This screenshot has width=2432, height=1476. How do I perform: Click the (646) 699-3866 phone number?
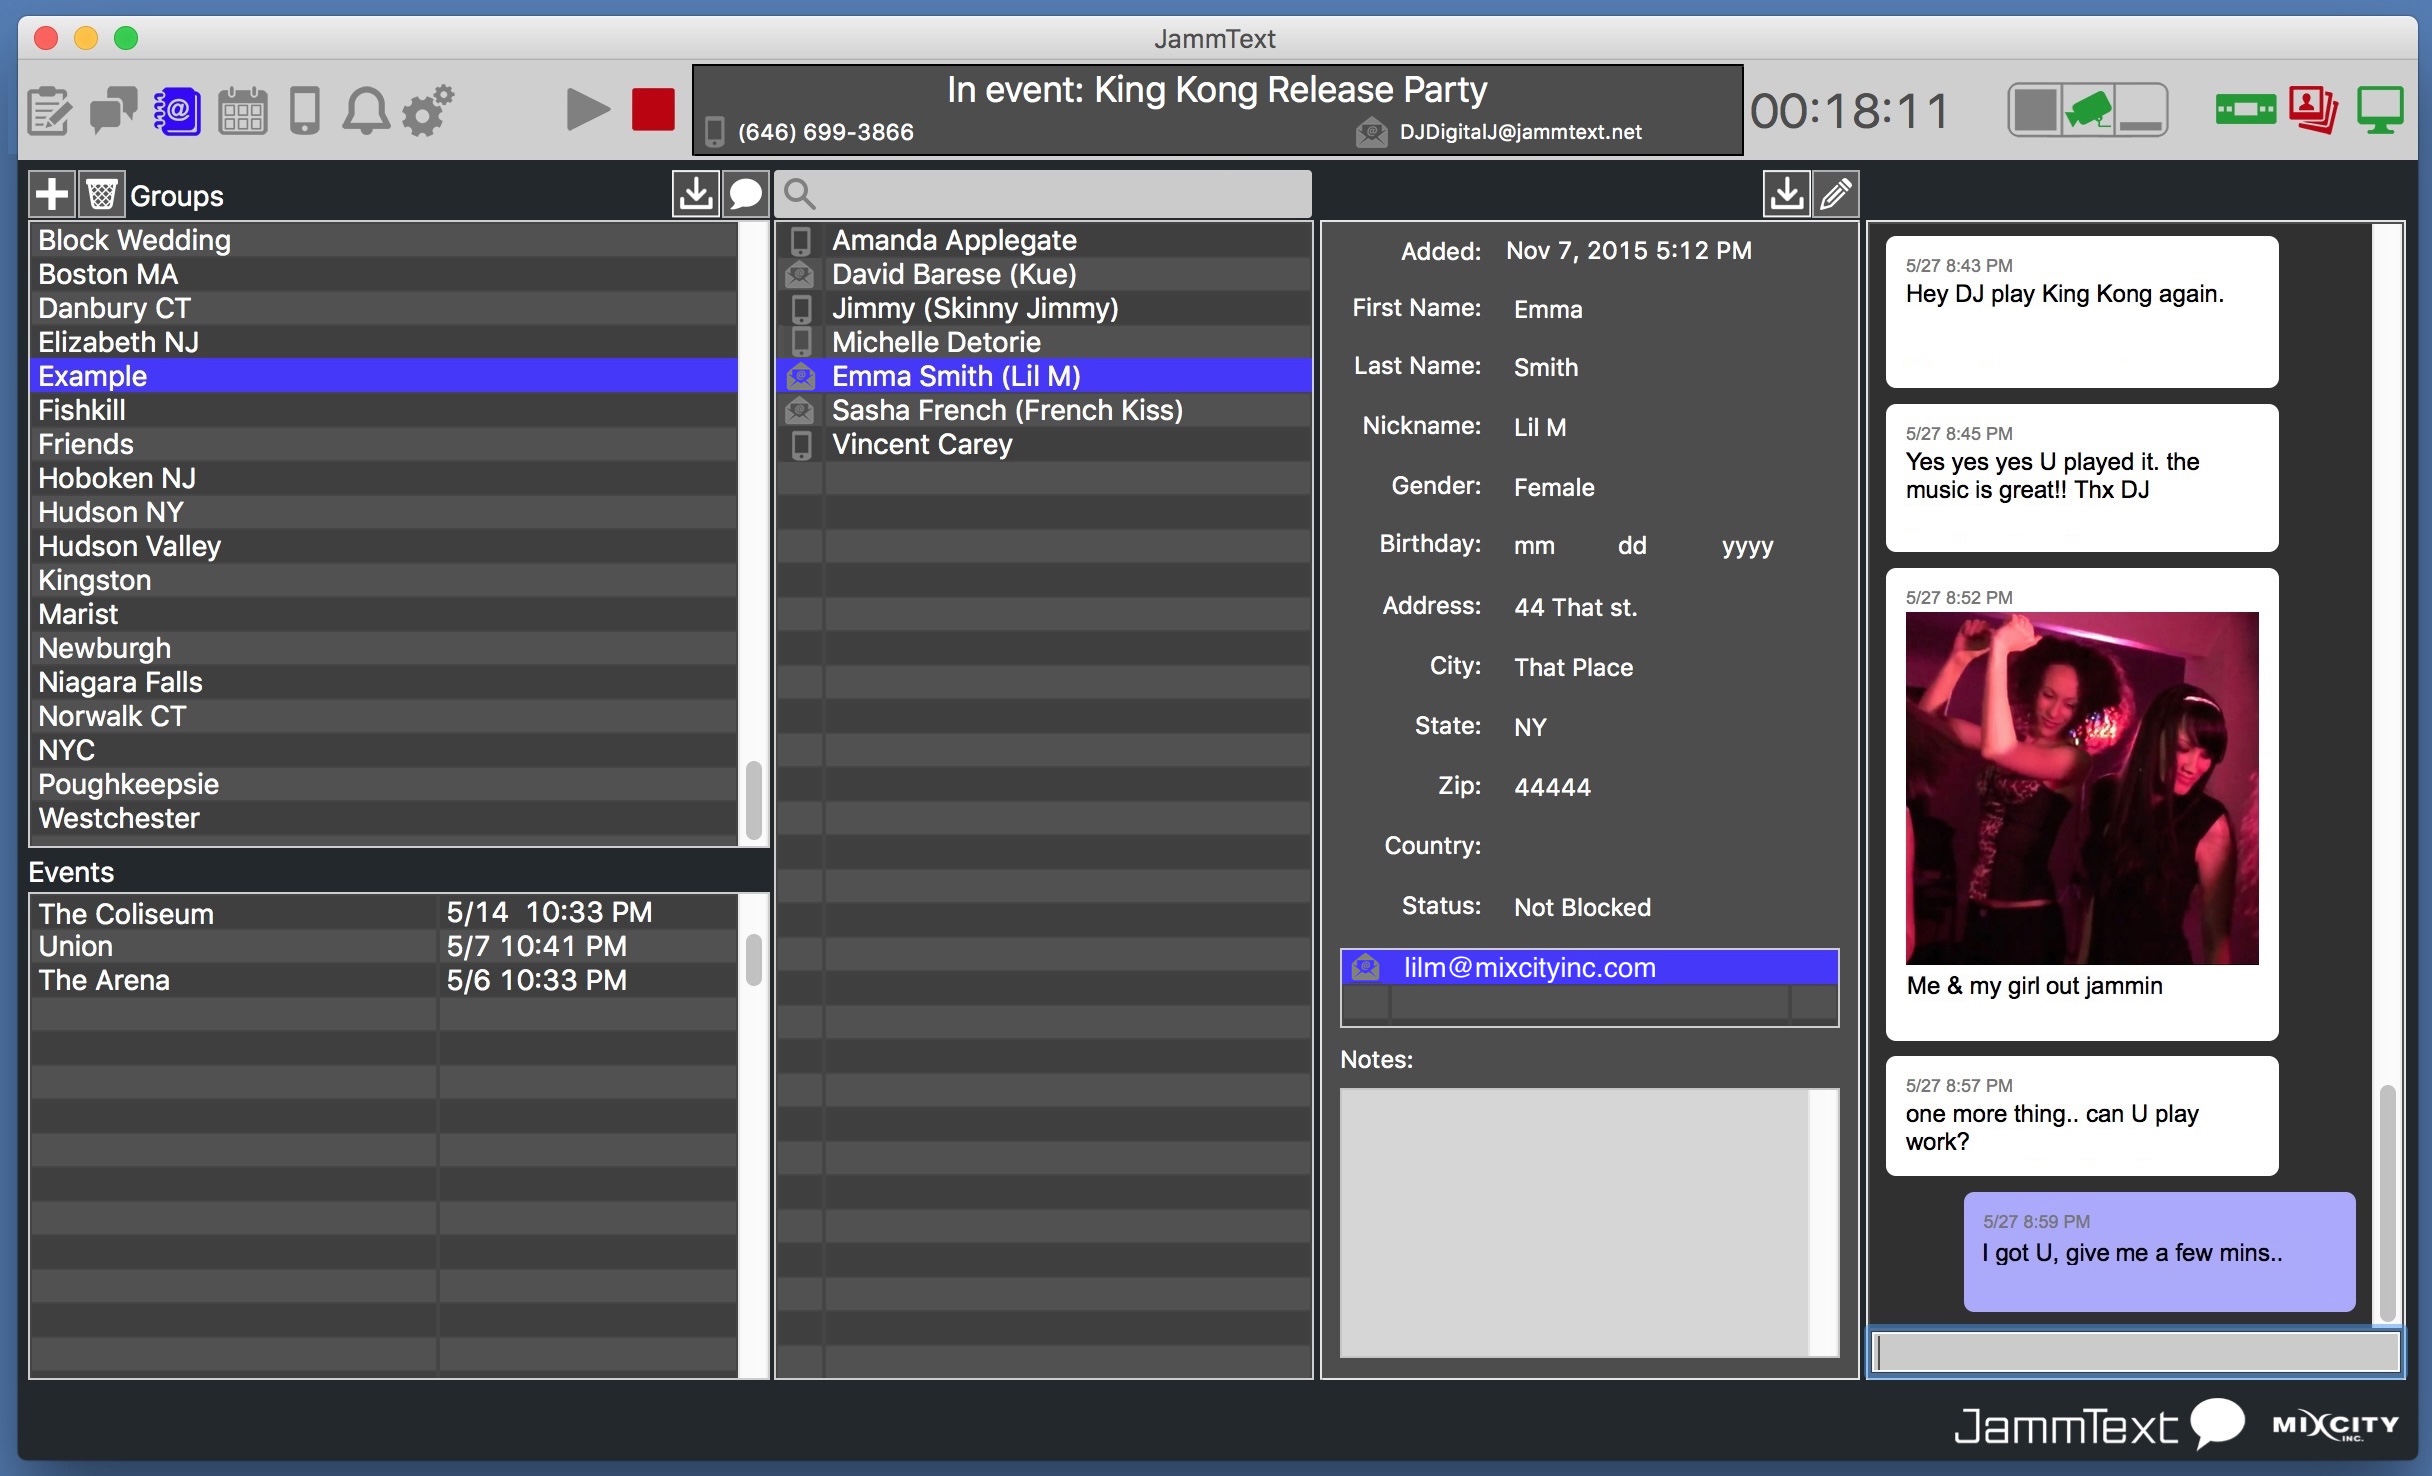click(825, 132)
